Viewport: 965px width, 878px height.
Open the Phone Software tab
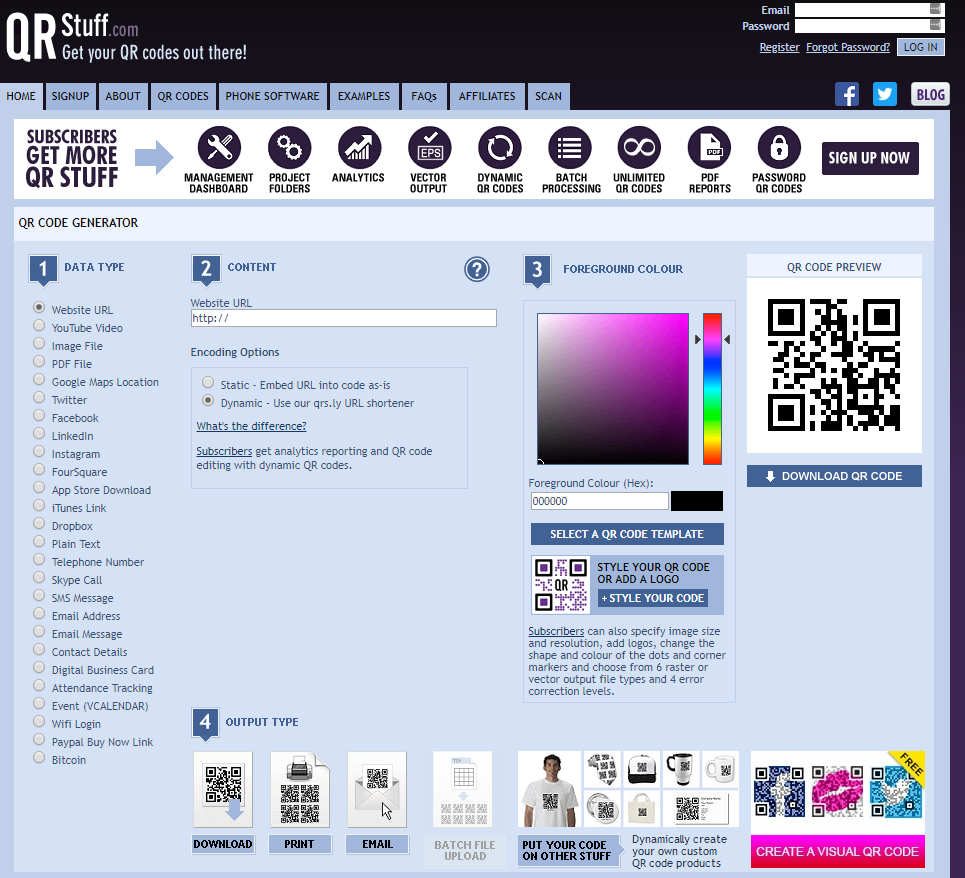click(x=272, y=97)
